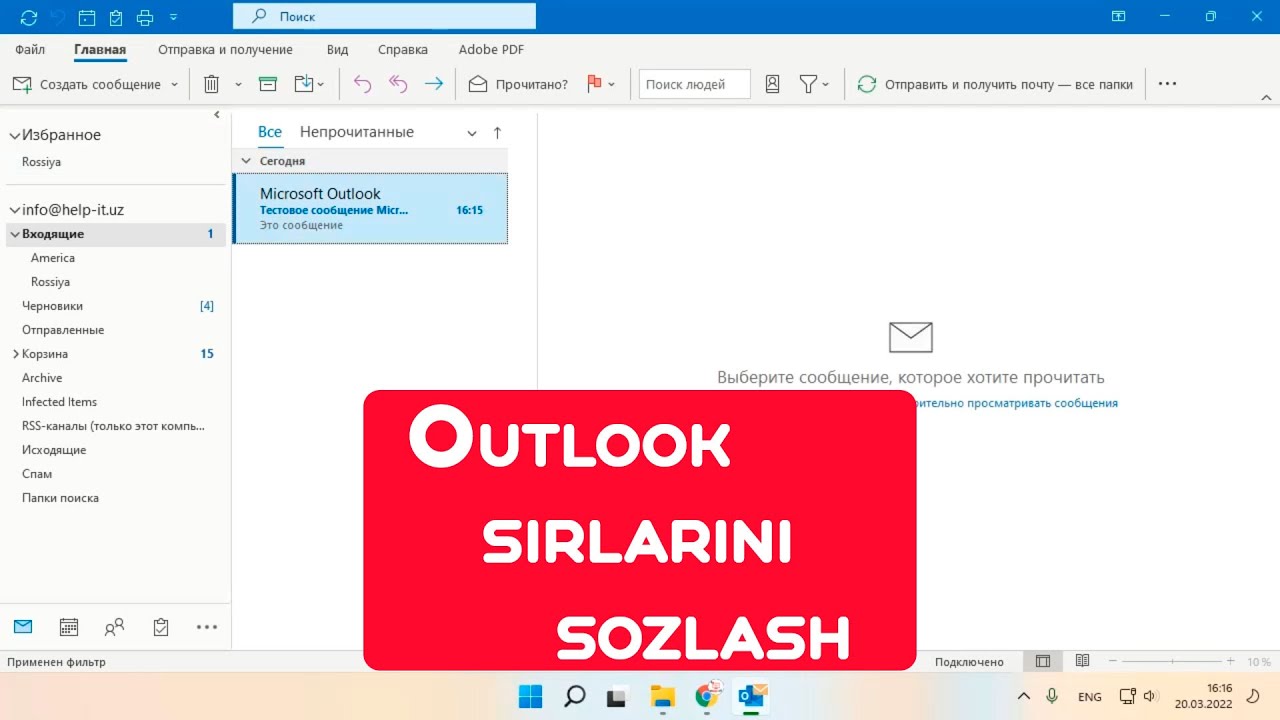Switch to Calendar view in navigation bar
The width and height of the screenshot is (1280, 720).
point(69,627)
